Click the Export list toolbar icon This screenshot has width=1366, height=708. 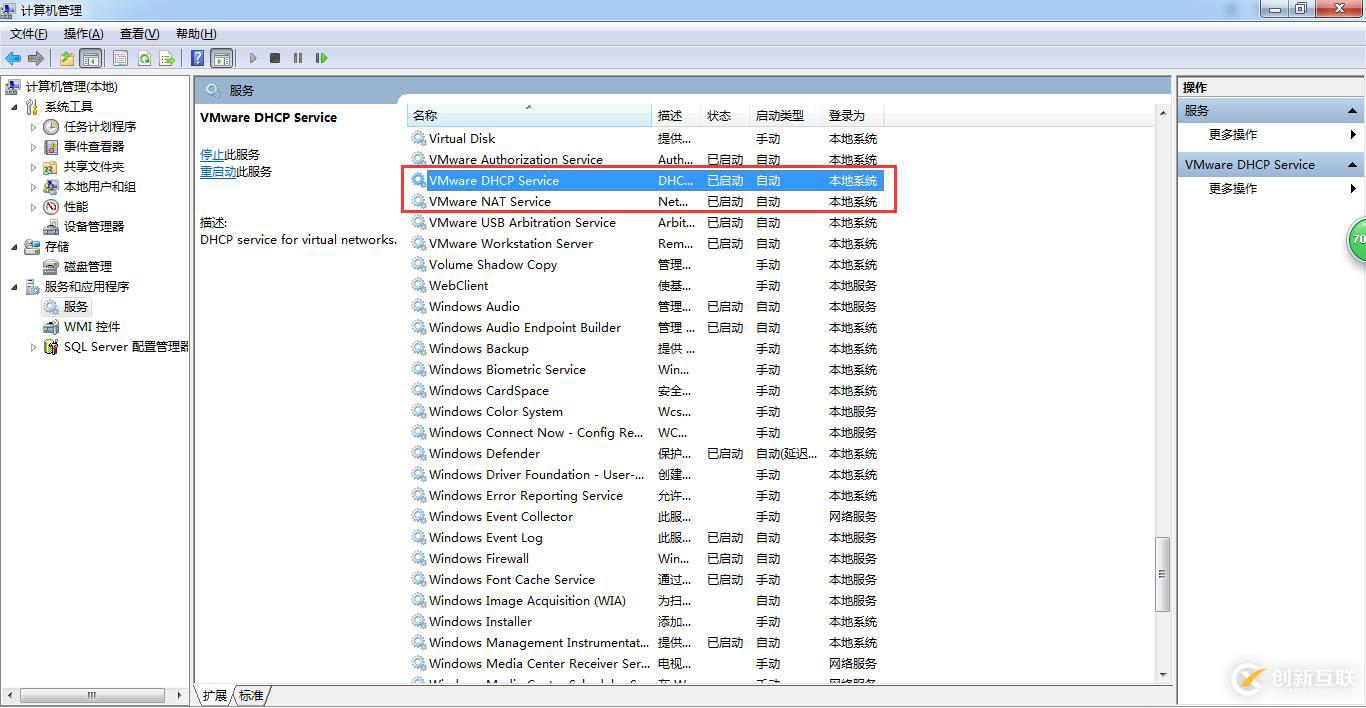click(167, 58)
